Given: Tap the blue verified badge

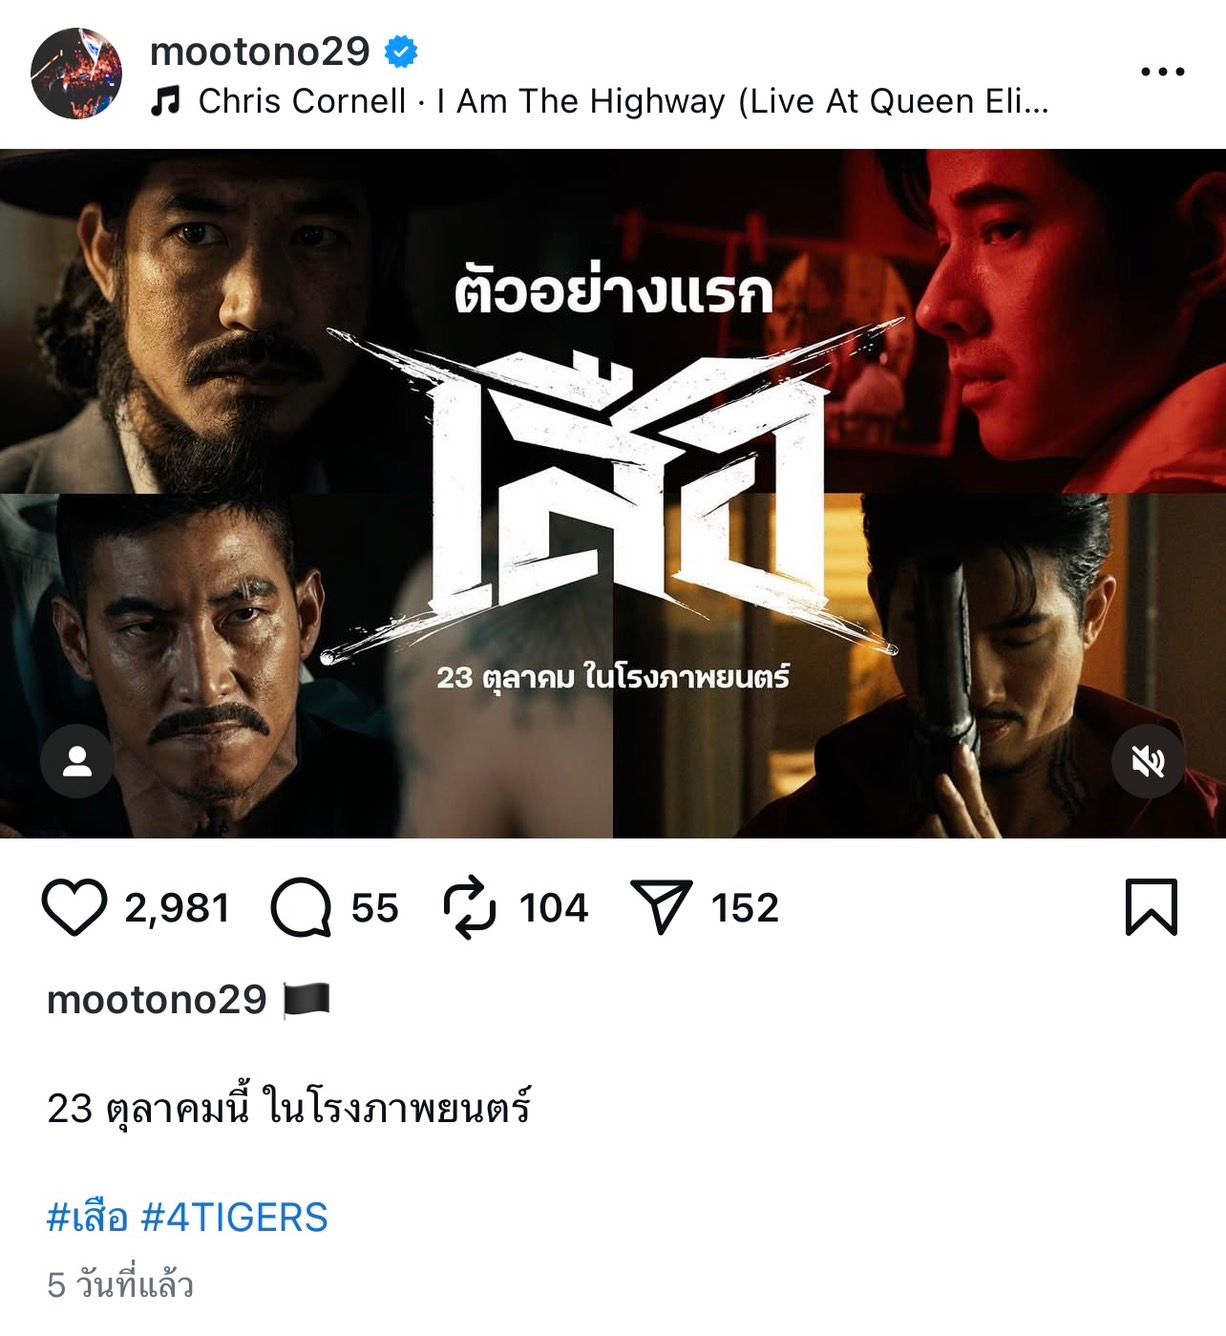Looking at the screenshot, I should click(x=401, y=51).
